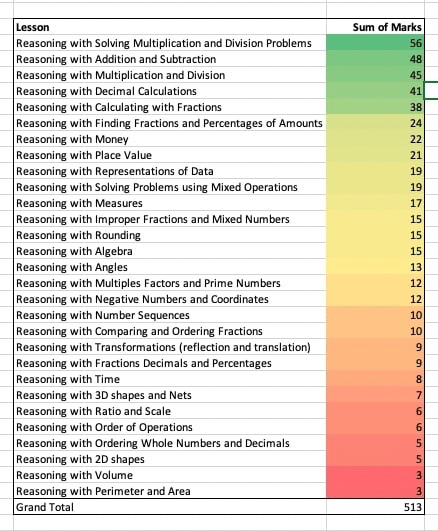Select the red cell for Reasoning with Volume
438x531 pixels.
(x=375, y=475)
